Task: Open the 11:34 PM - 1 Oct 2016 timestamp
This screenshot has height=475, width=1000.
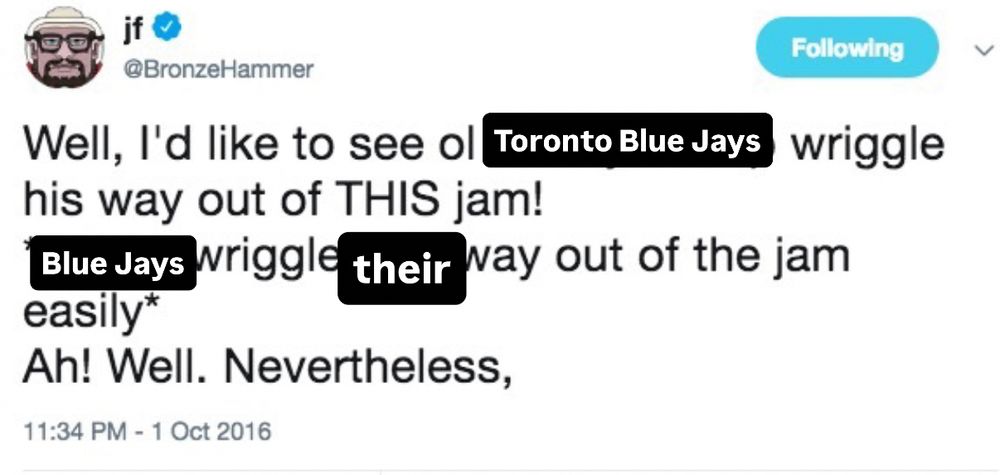Action: pyautogui.click(x=146, y=432)
